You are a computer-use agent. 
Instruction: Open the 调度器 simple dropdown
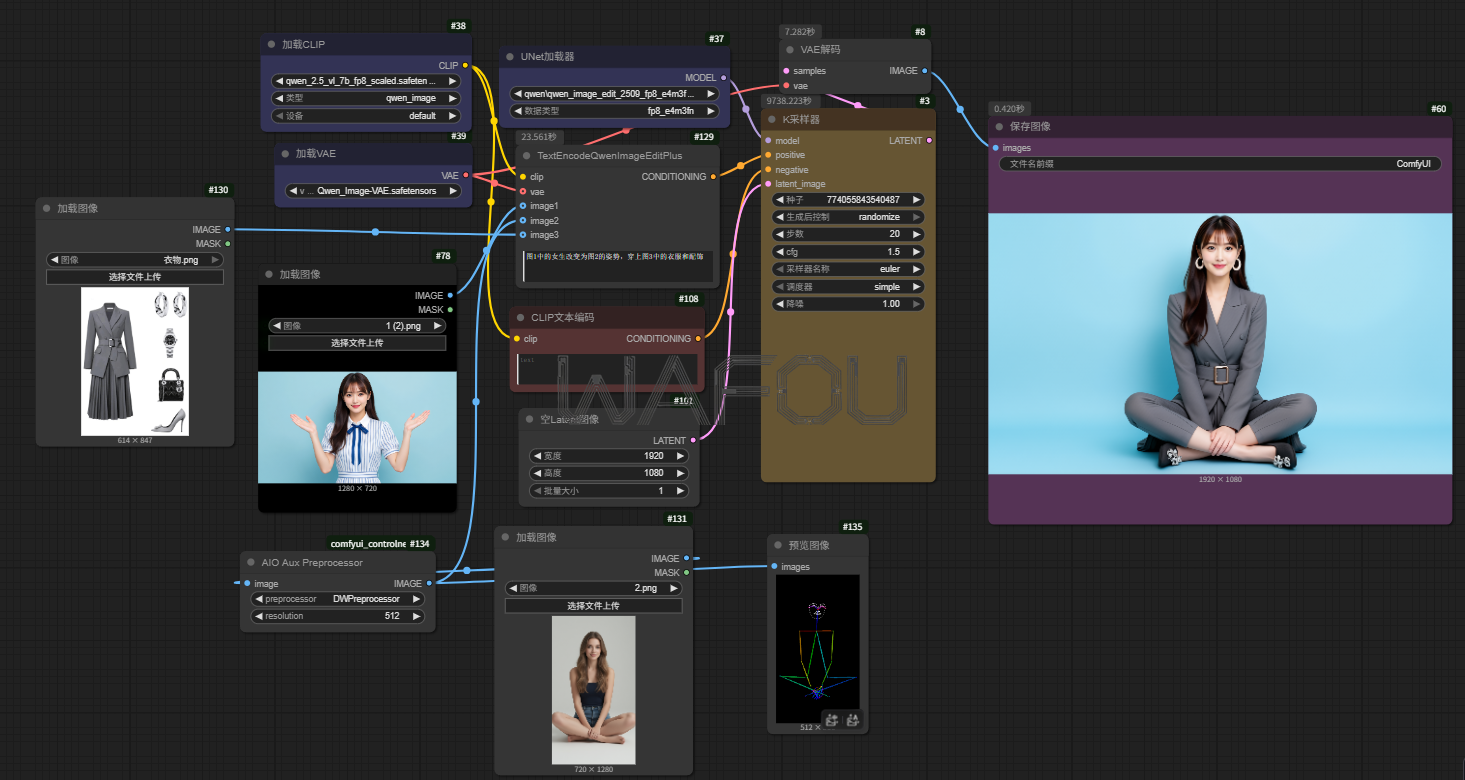(x=848, y=286)
